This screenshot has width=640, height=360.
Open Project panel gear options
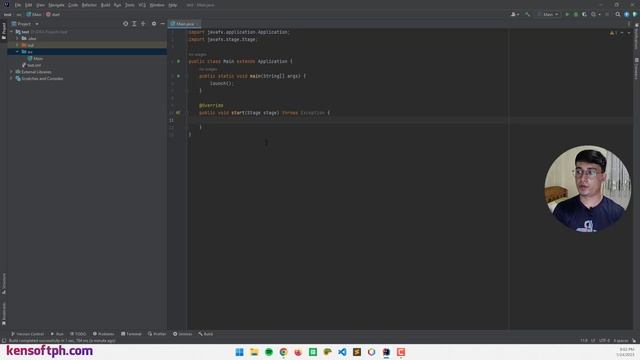pyautogui.click(x=154, y=24)
